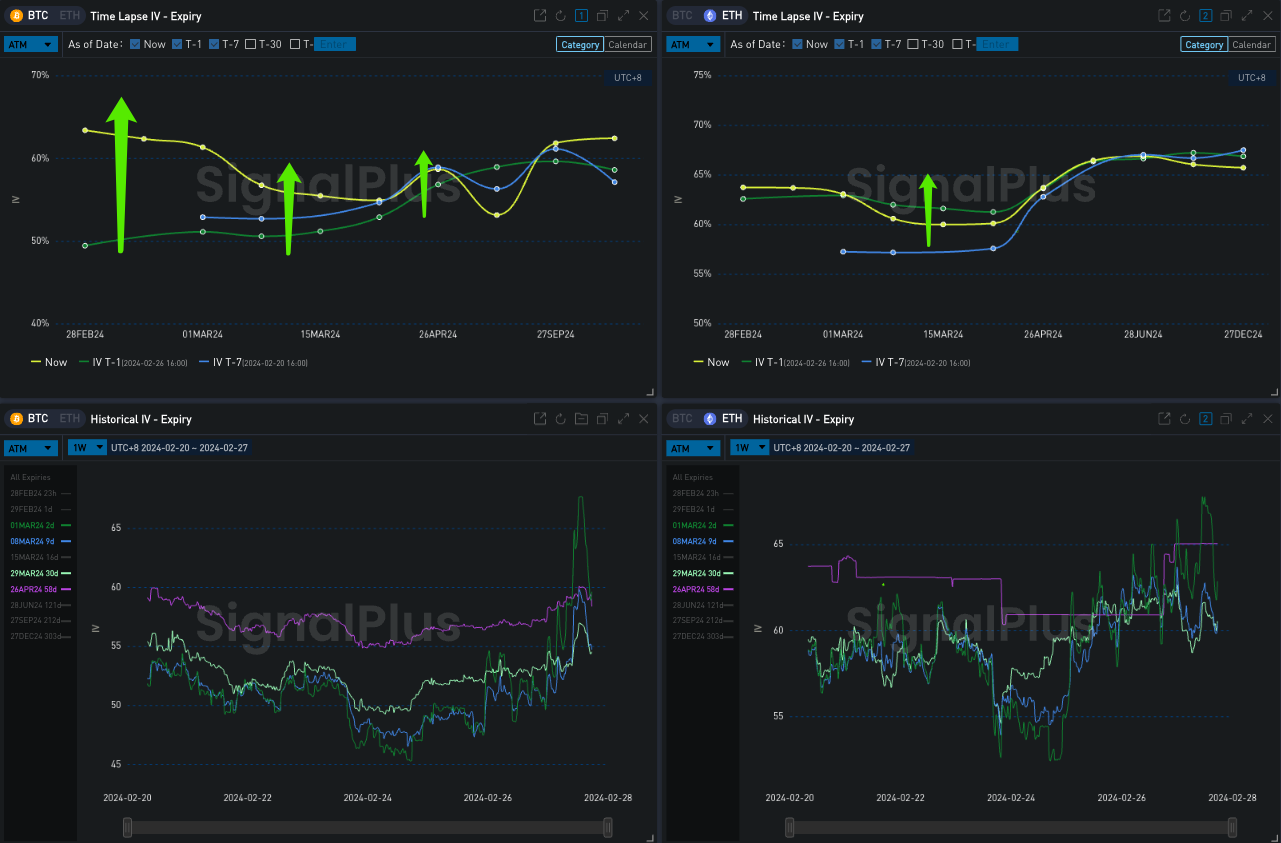
Task: Click the custom T- days input in BTC Time Lapse
Action: click(335, 44)
